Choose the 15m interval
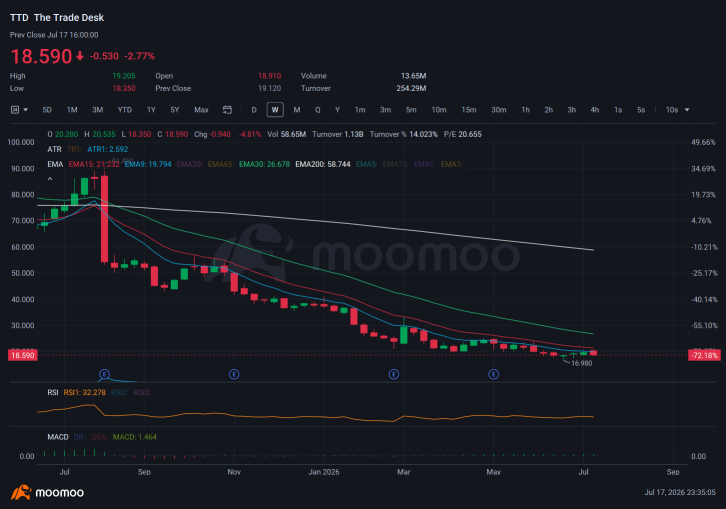Screen dimensions: 726x509 point(469,110)
